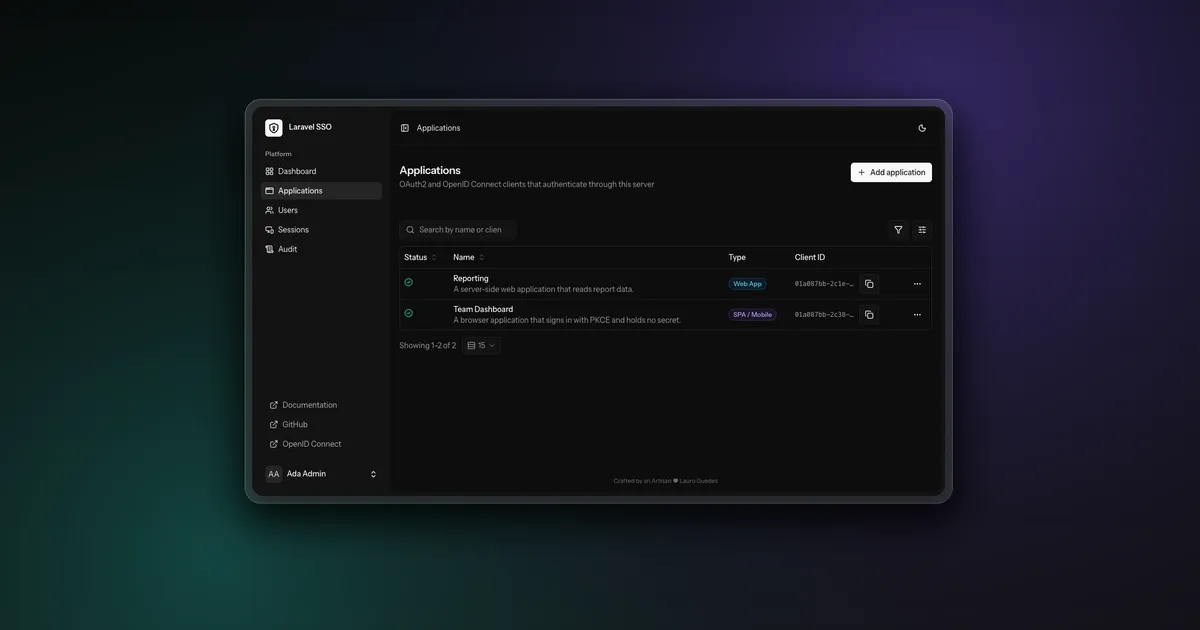Click Applications breadcrumb in top bar
The height and width of the screenshot is (630, 1200).
point(438,128)
